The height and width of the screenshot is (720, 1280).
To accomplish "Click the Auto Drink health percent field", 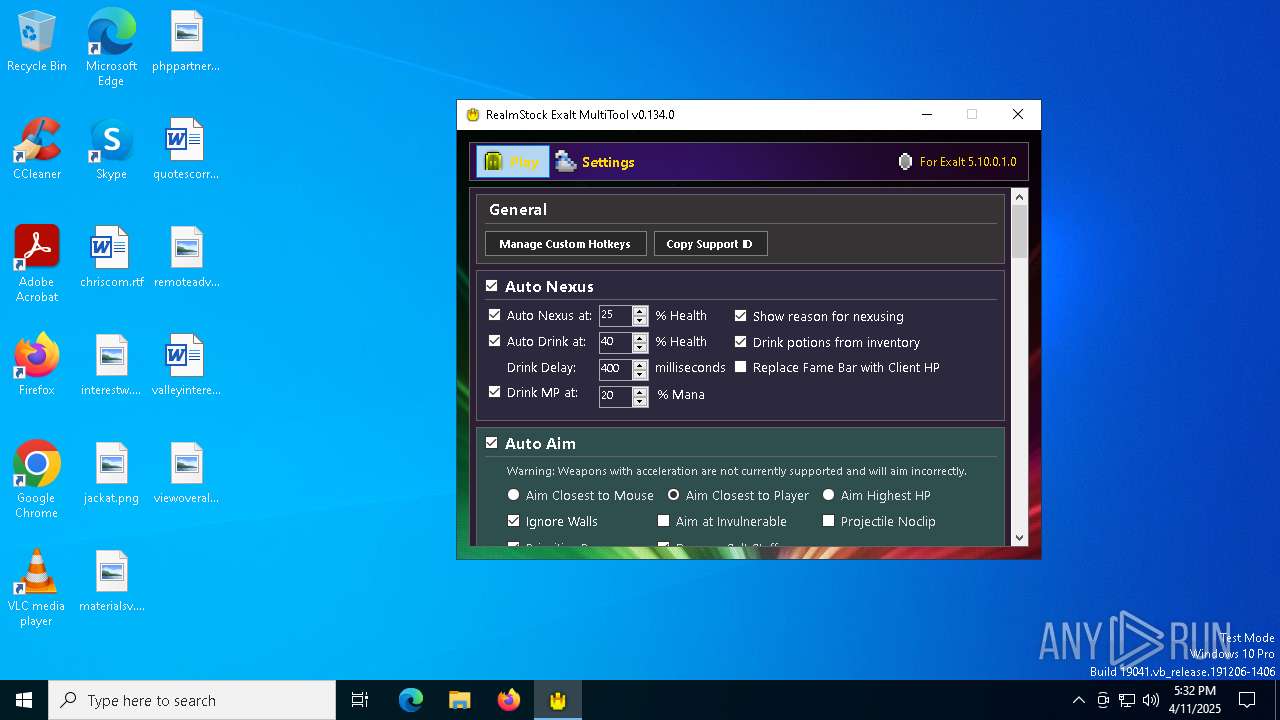I will tap(615, 342).
